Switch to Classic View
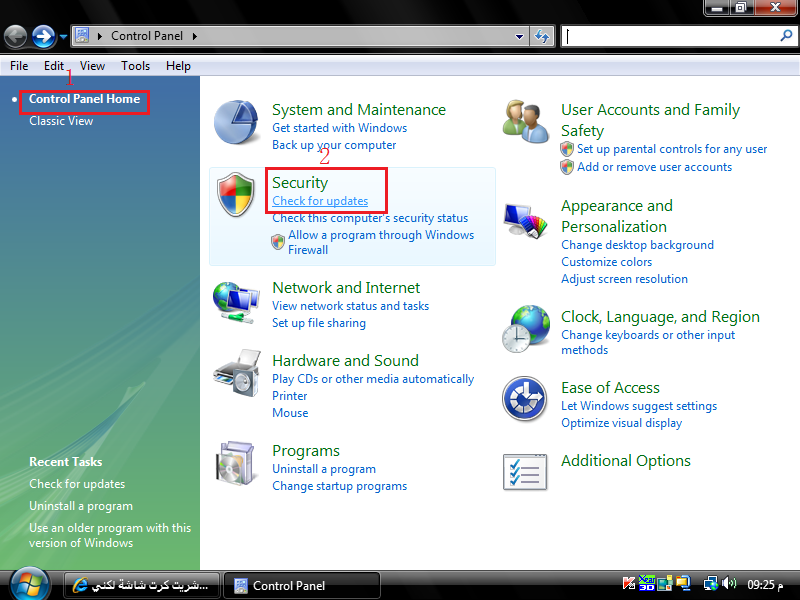The width and height of the screenshot is (800, 600). pos(61,121)
